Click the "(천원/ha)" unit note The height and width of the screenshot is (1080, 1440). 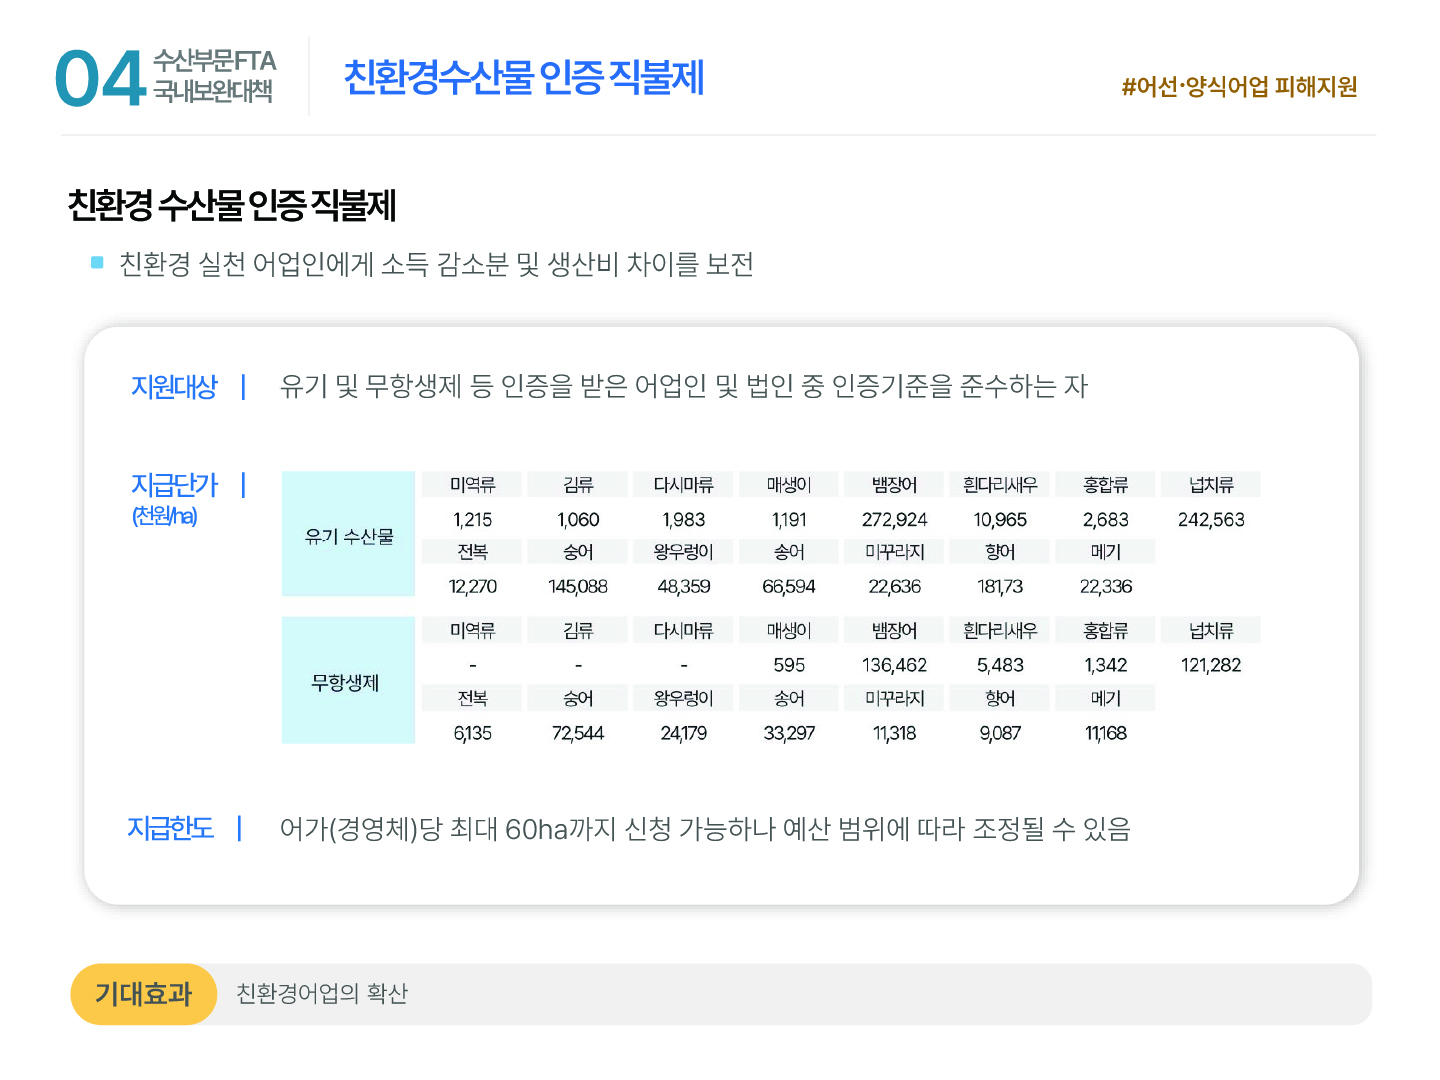point(165,516)
